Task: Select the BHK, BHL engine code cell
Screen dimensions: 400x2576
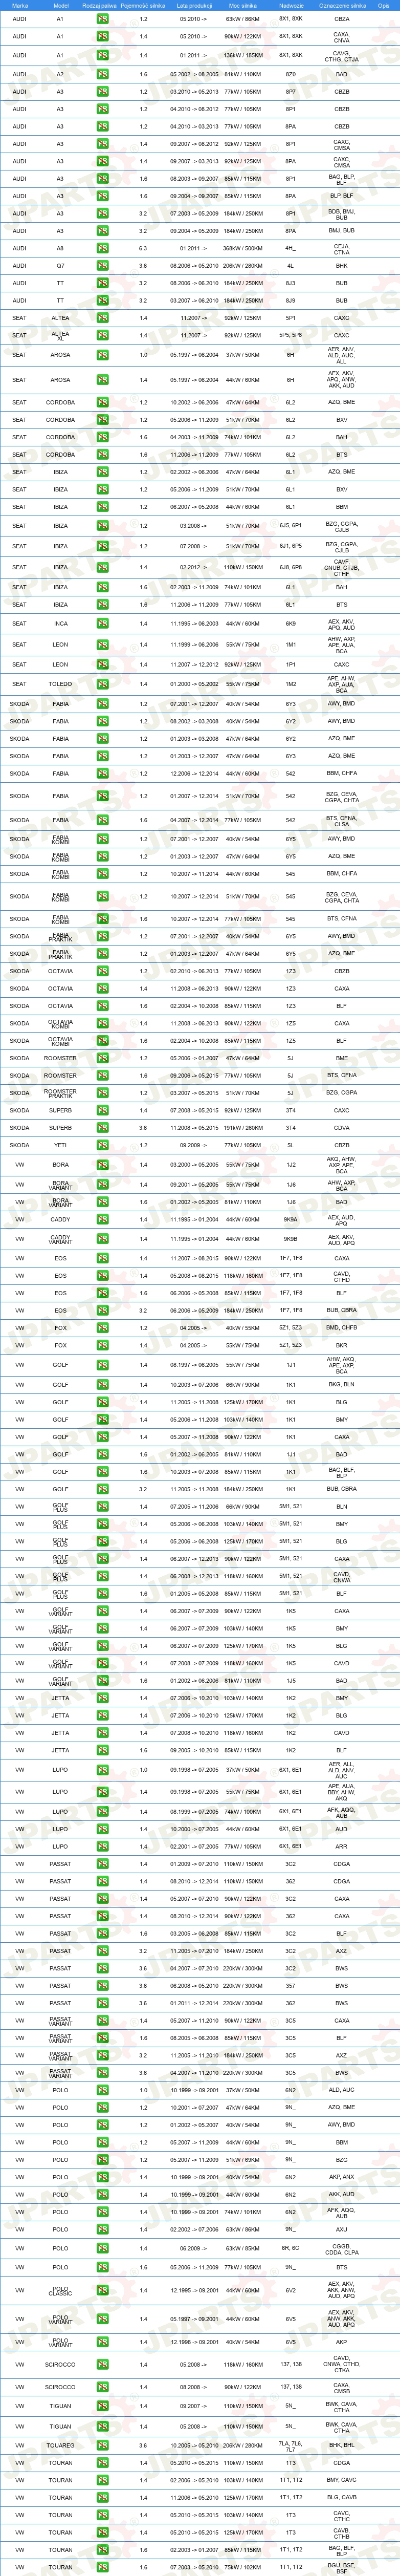Action: tap(342, 2445)
